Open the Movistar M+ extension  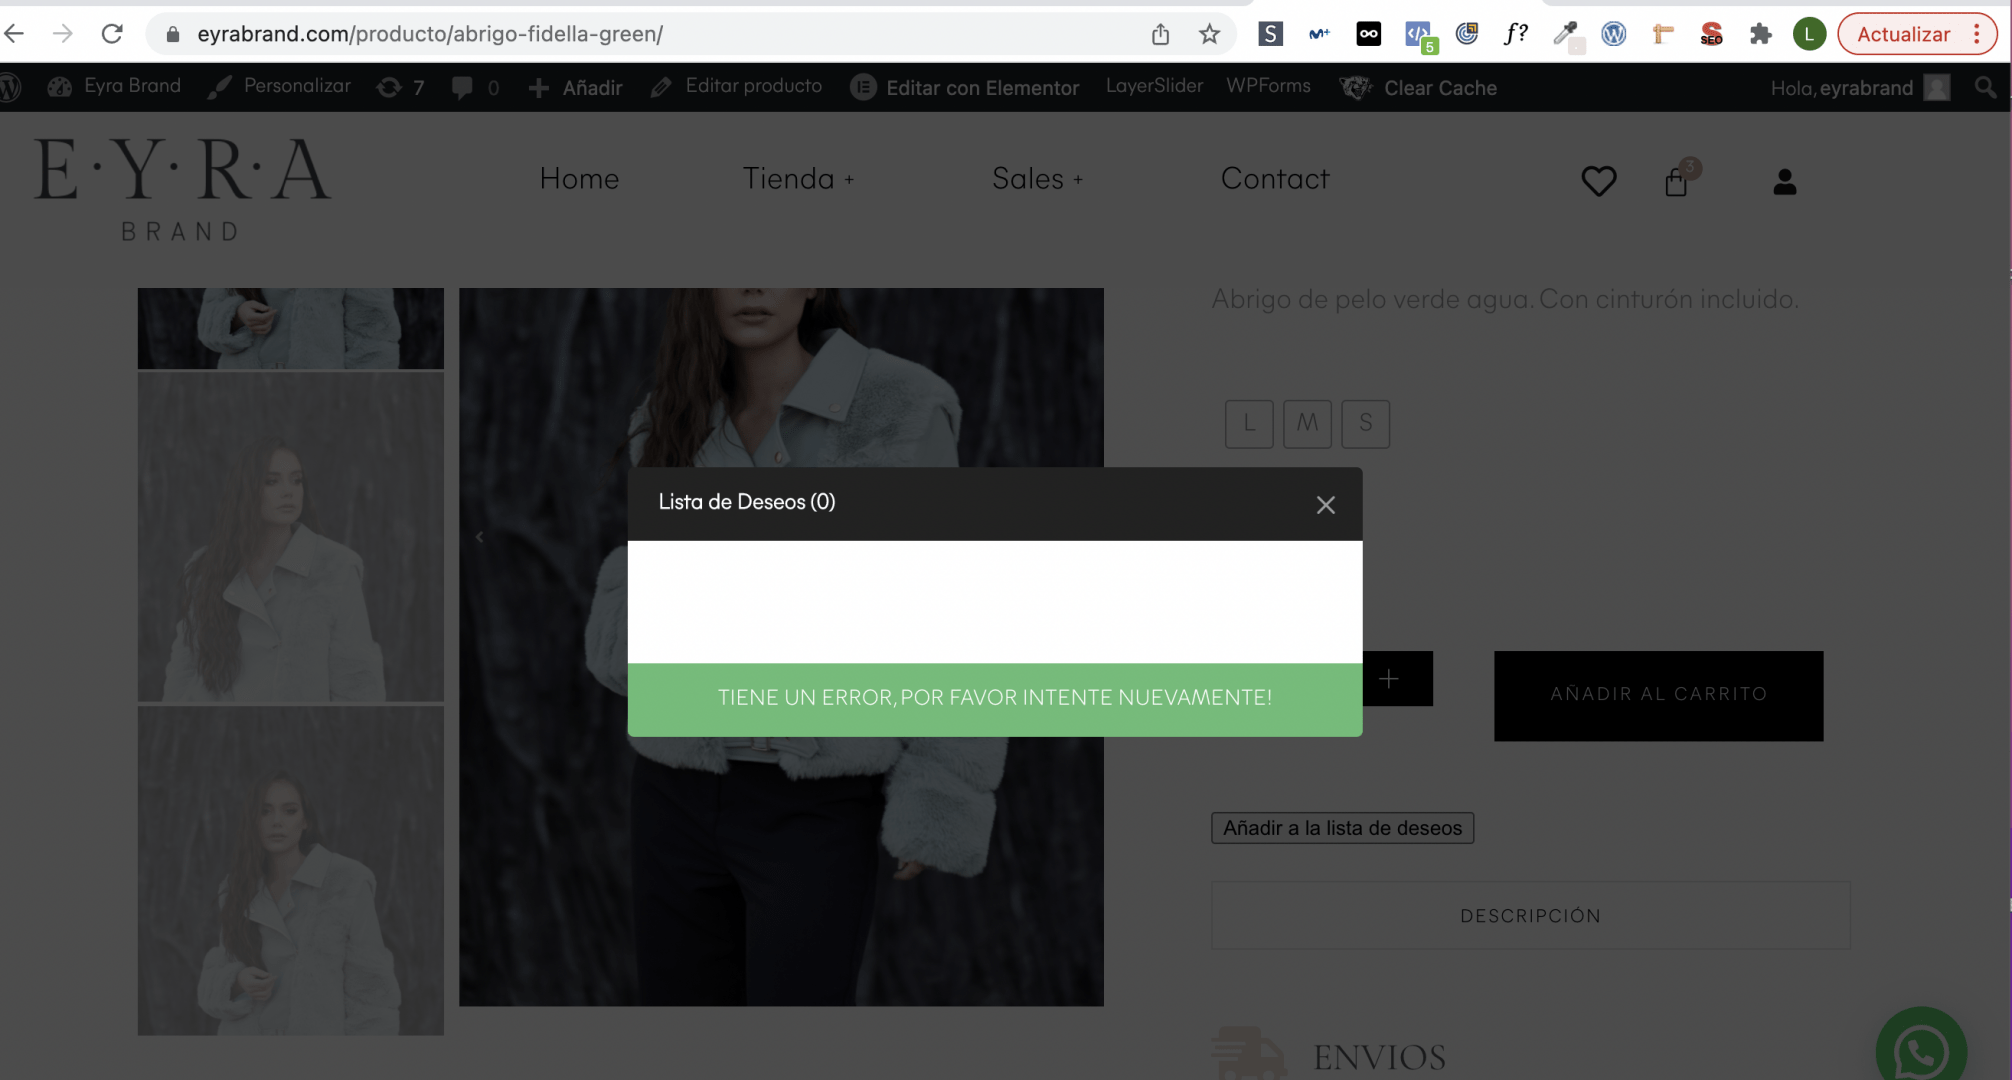(1319, 34)
